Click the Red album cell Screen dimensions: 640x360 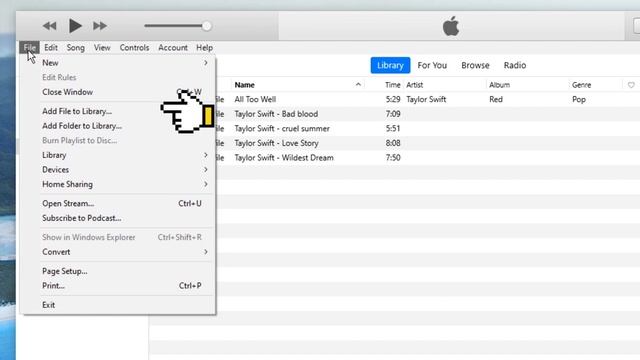coord(496,99)
